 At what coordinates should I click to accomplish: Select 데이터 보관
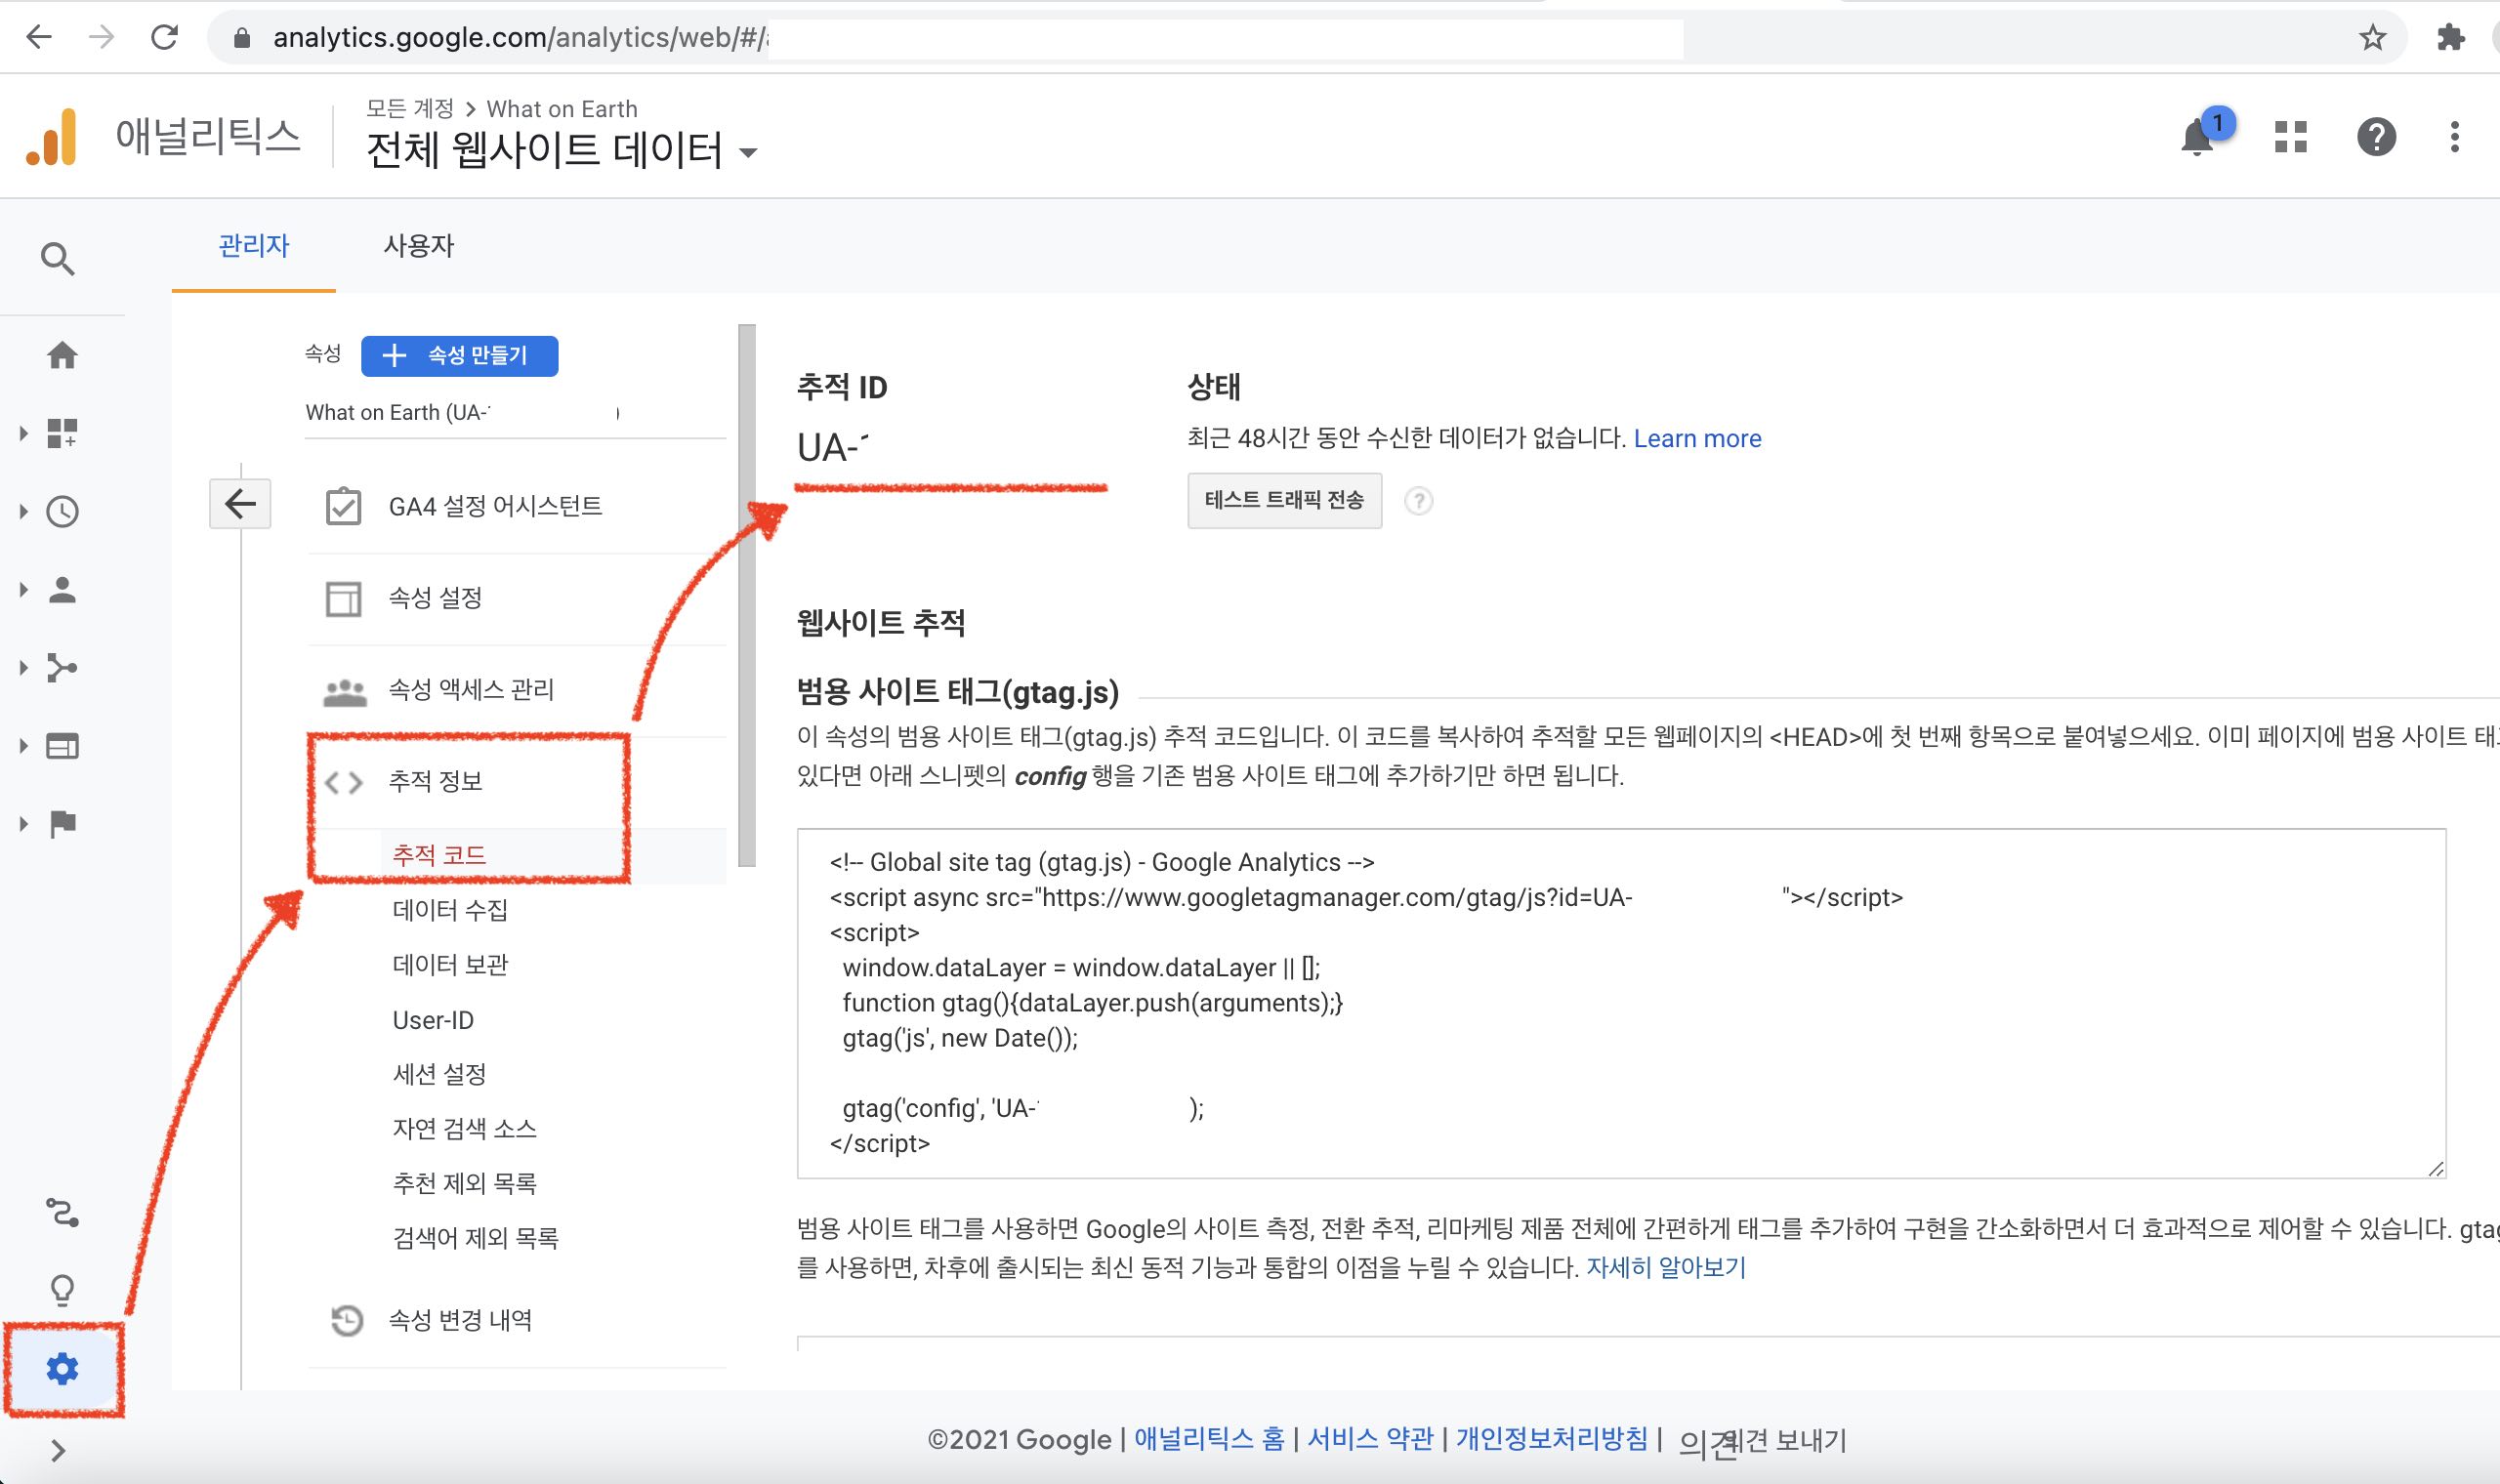[450, 965]
